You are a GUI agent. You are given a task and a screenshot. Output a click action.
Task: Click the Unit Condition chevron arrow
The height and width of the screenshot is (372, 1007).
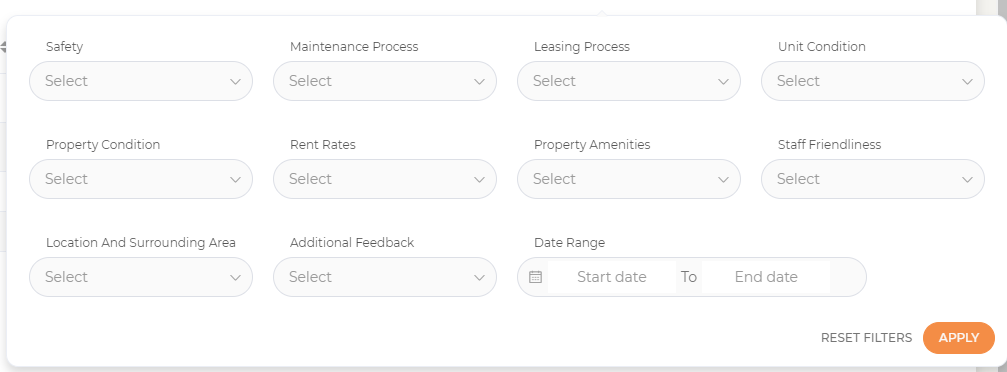pos(967,82)
